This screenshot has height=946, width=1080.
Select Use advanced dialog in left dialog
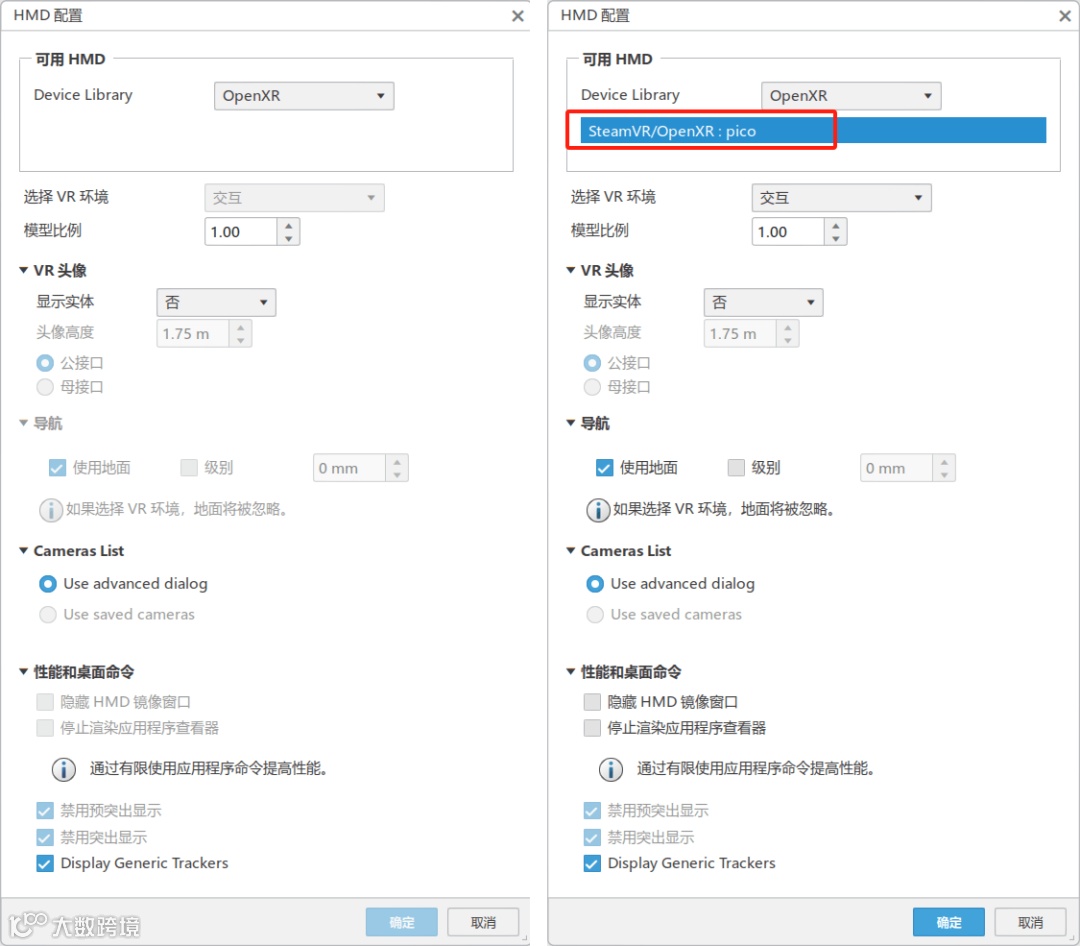[48, 584]
